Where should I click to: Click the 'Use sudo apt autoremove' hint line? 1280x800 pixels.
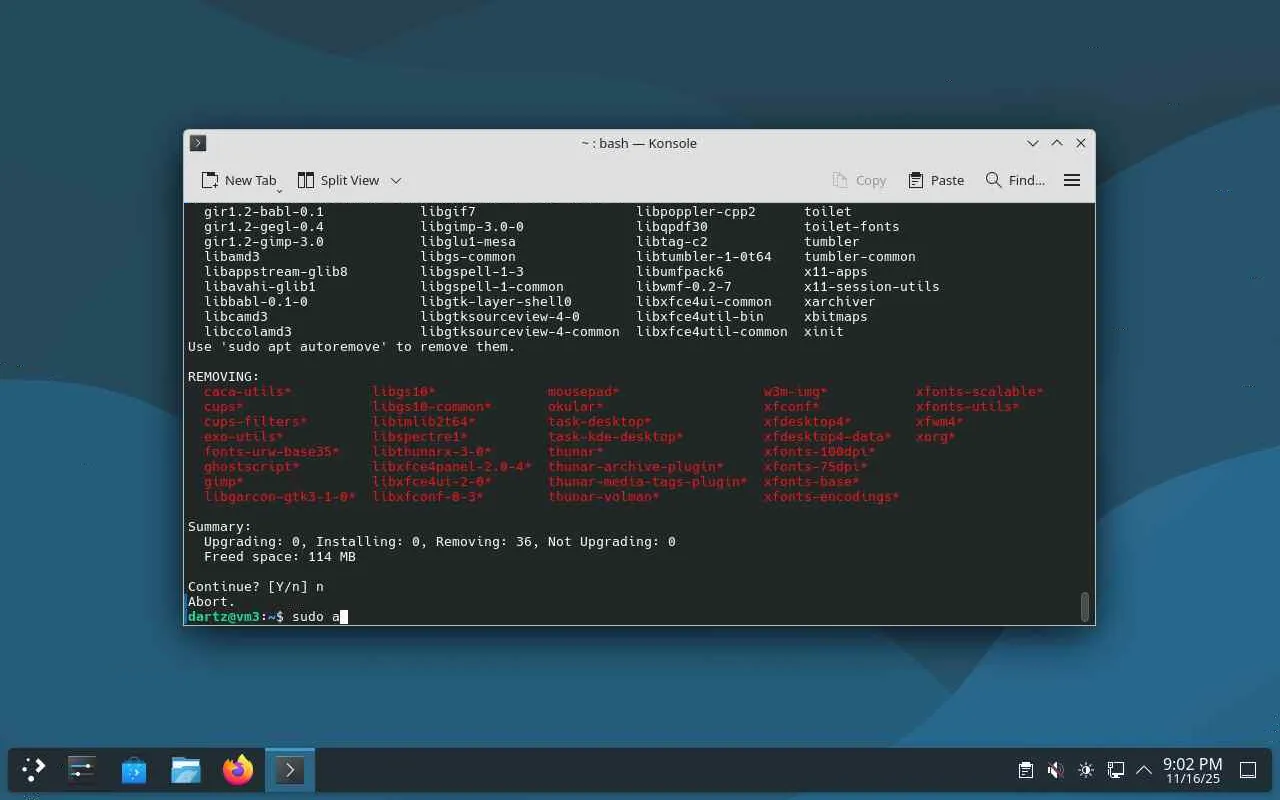(352, 347)
